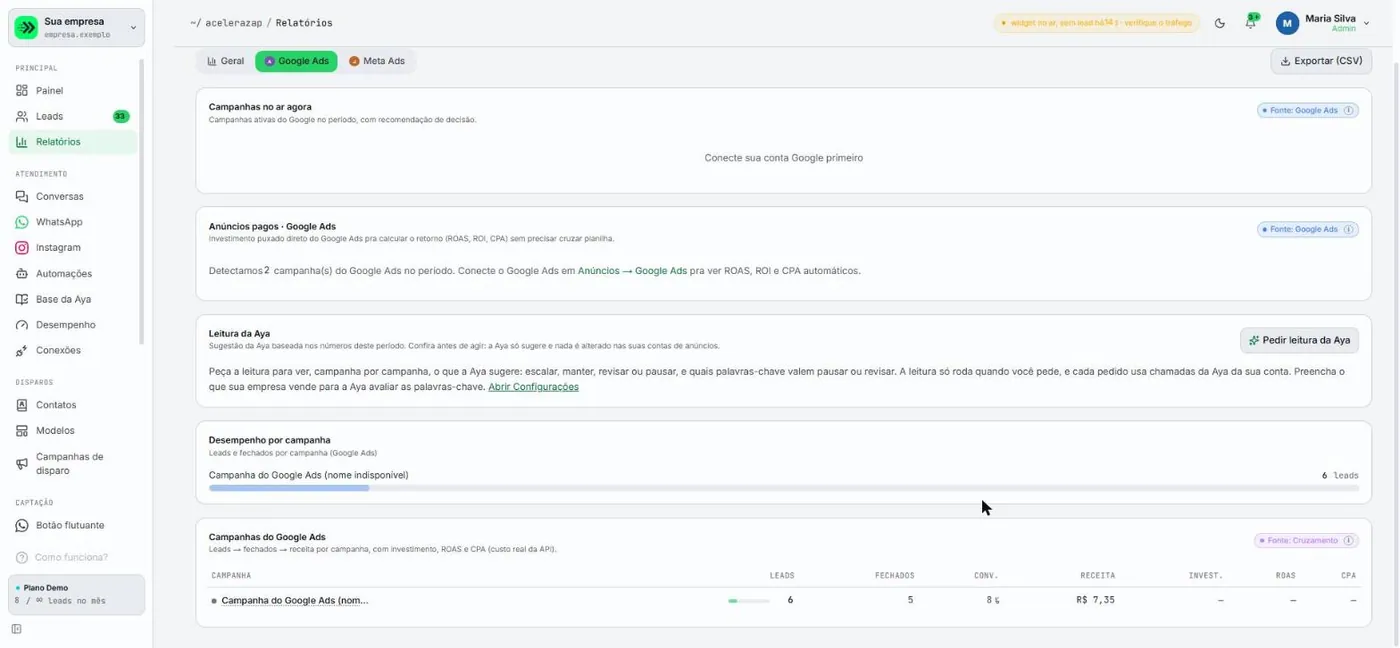Viewport: 1400px width, 648px height.
Task: Click acelerazap in the breadcrumb
Action: tap(233, 23)
